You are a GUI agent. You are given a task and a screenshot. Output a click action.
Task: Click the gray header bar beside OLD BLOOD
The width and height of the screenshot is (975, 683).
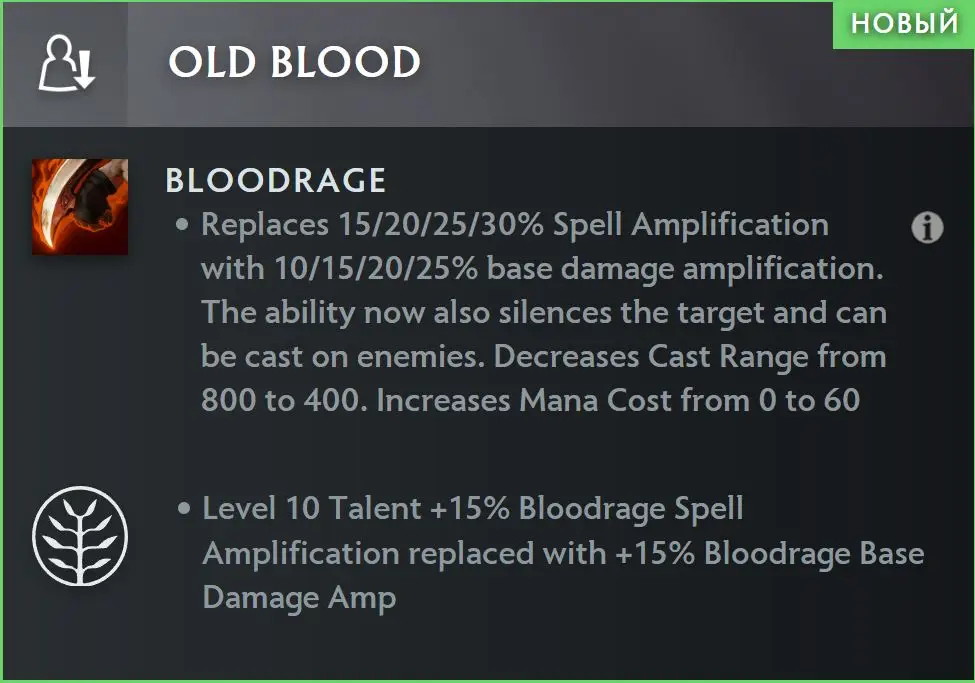(622, 64)
